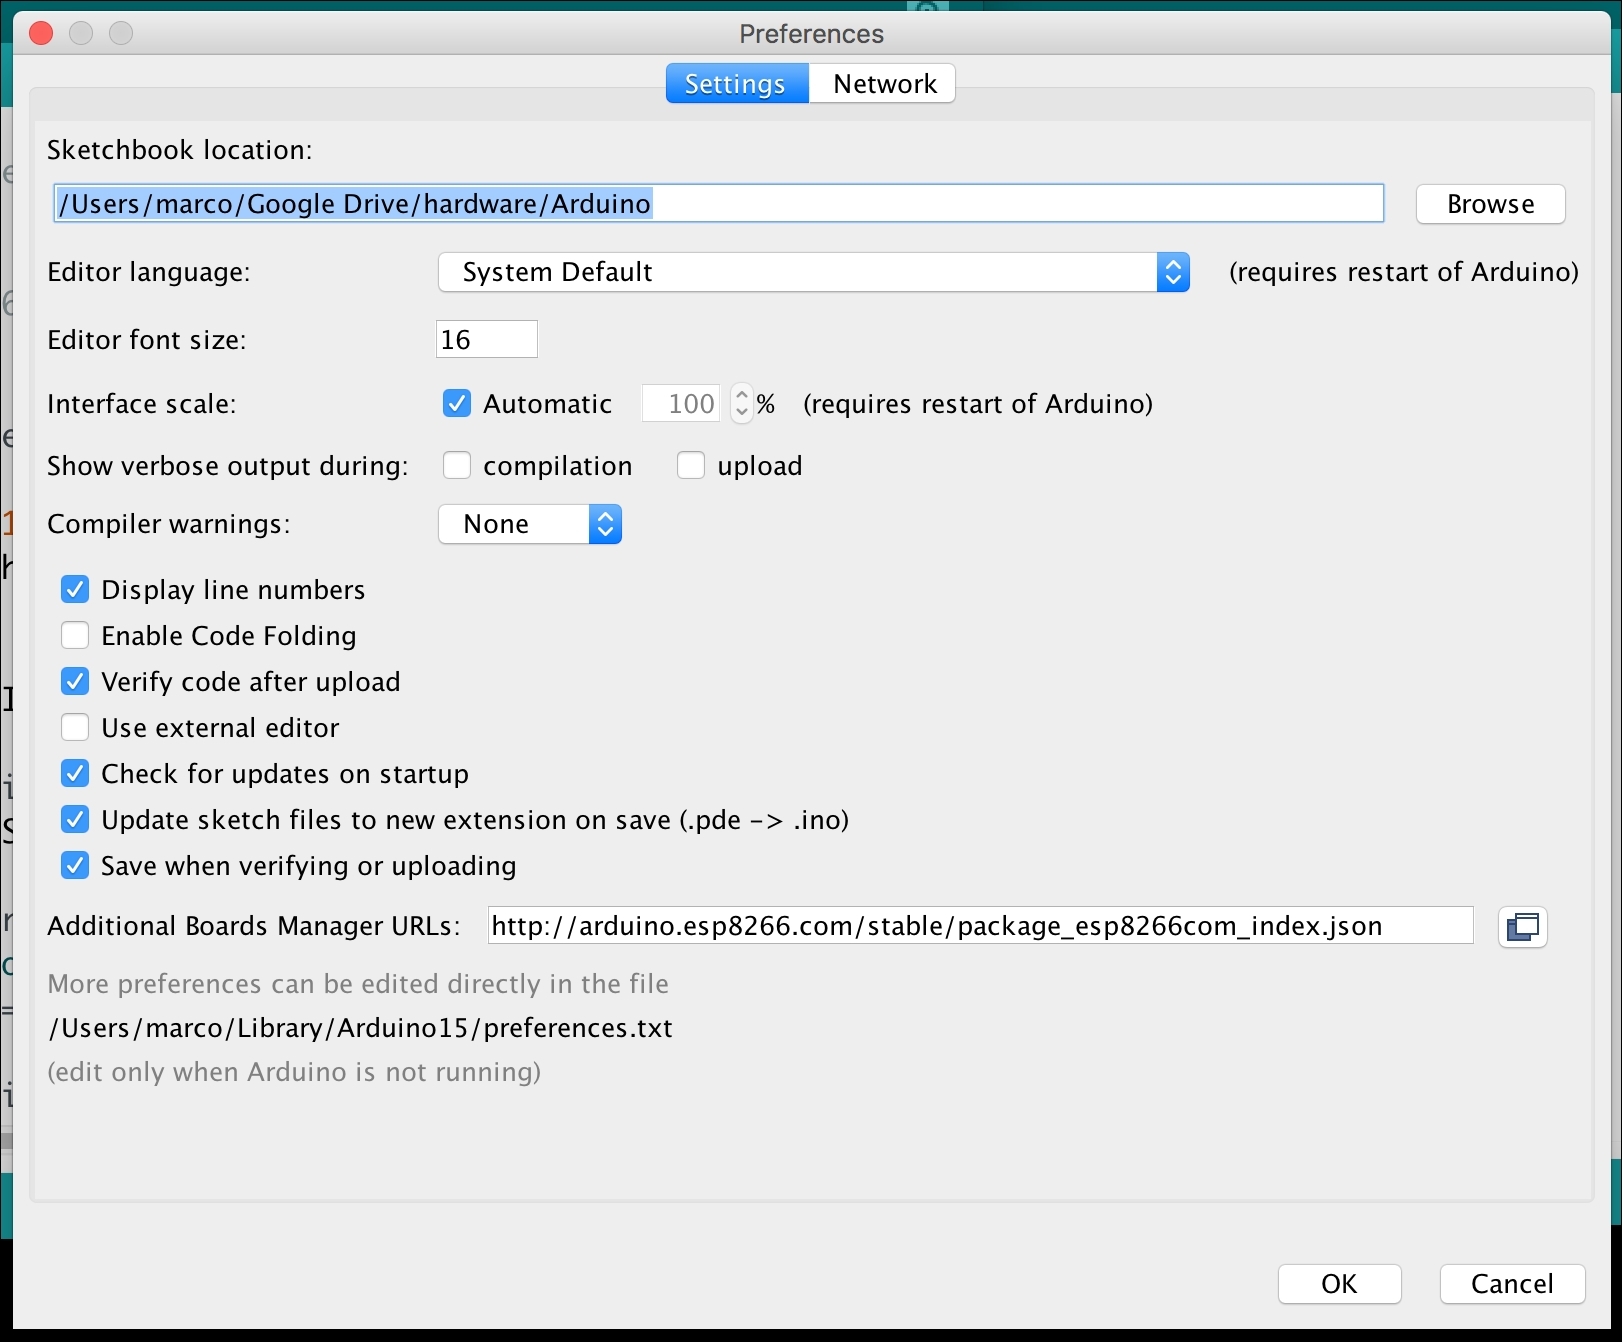Confirm preferences with the OK button
Screen dimensions: 1622x1342
coord(1339,1284)
